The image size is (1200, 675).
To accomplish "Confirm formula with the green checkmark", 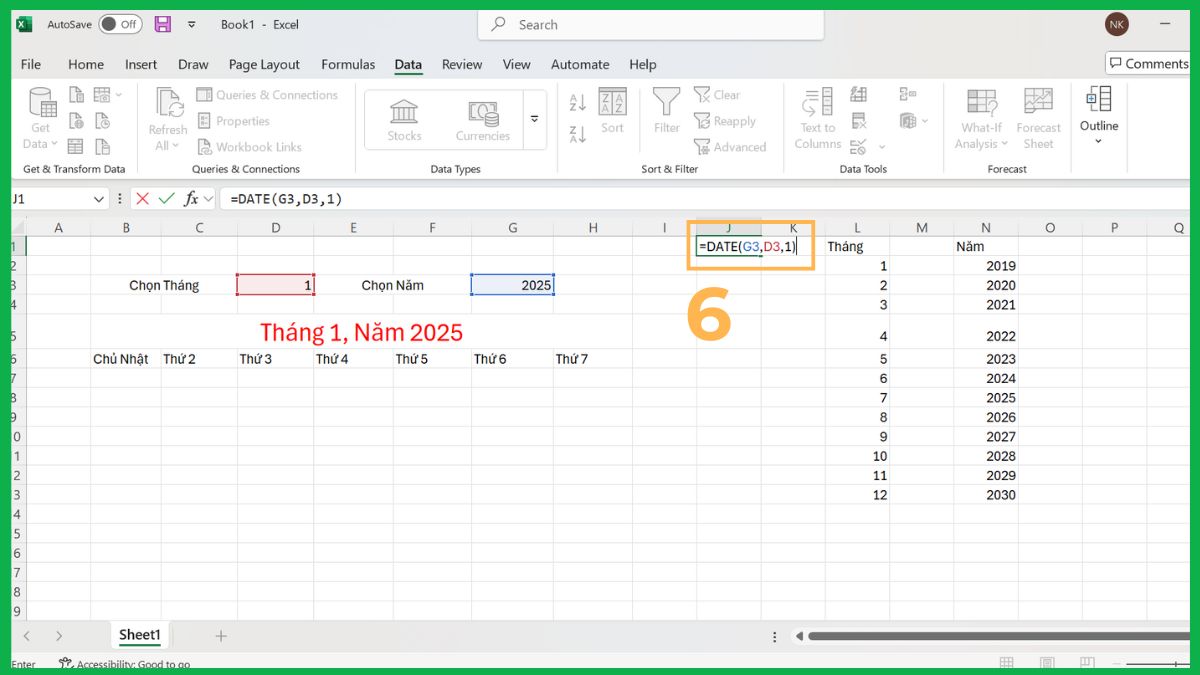I will click(x=166, y=198).
